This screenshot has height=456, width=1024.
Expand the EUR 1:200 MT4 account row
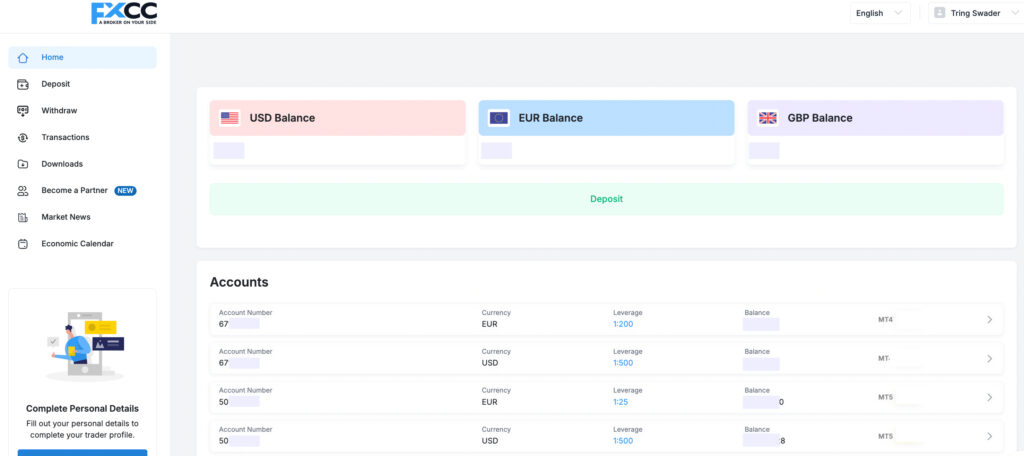(989, 320)
